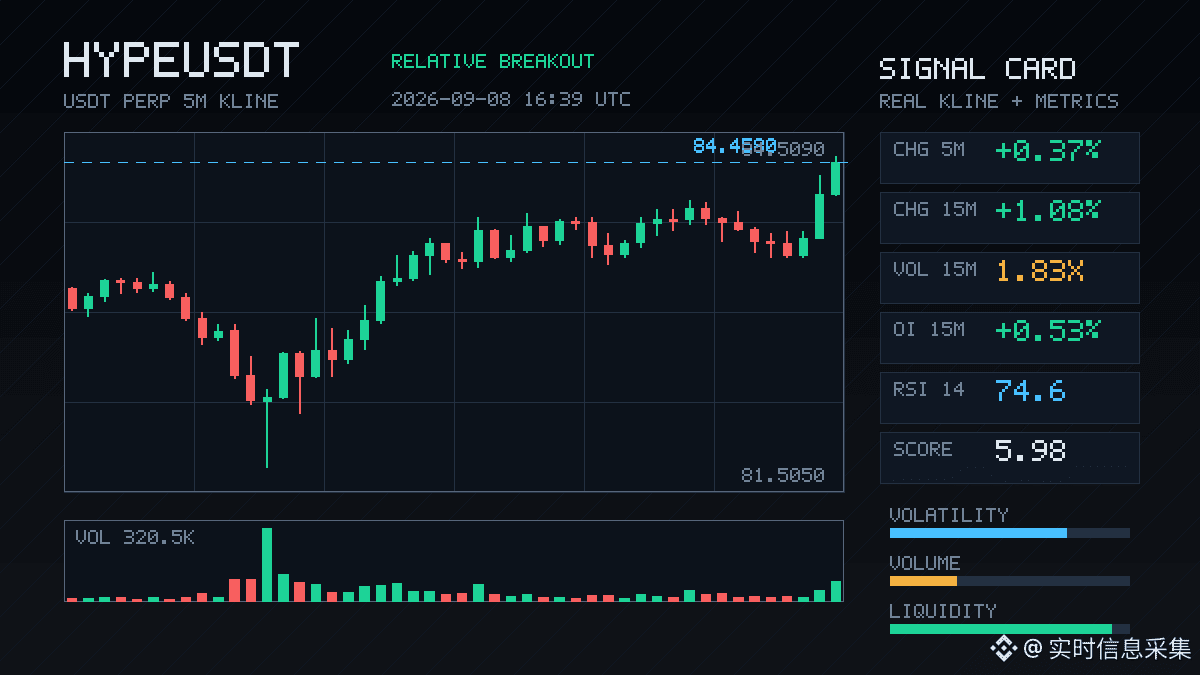Viewport: 1200px width, 675px height.
Task: Click the tallest volume bar in histogram
Action: (267, 564)
